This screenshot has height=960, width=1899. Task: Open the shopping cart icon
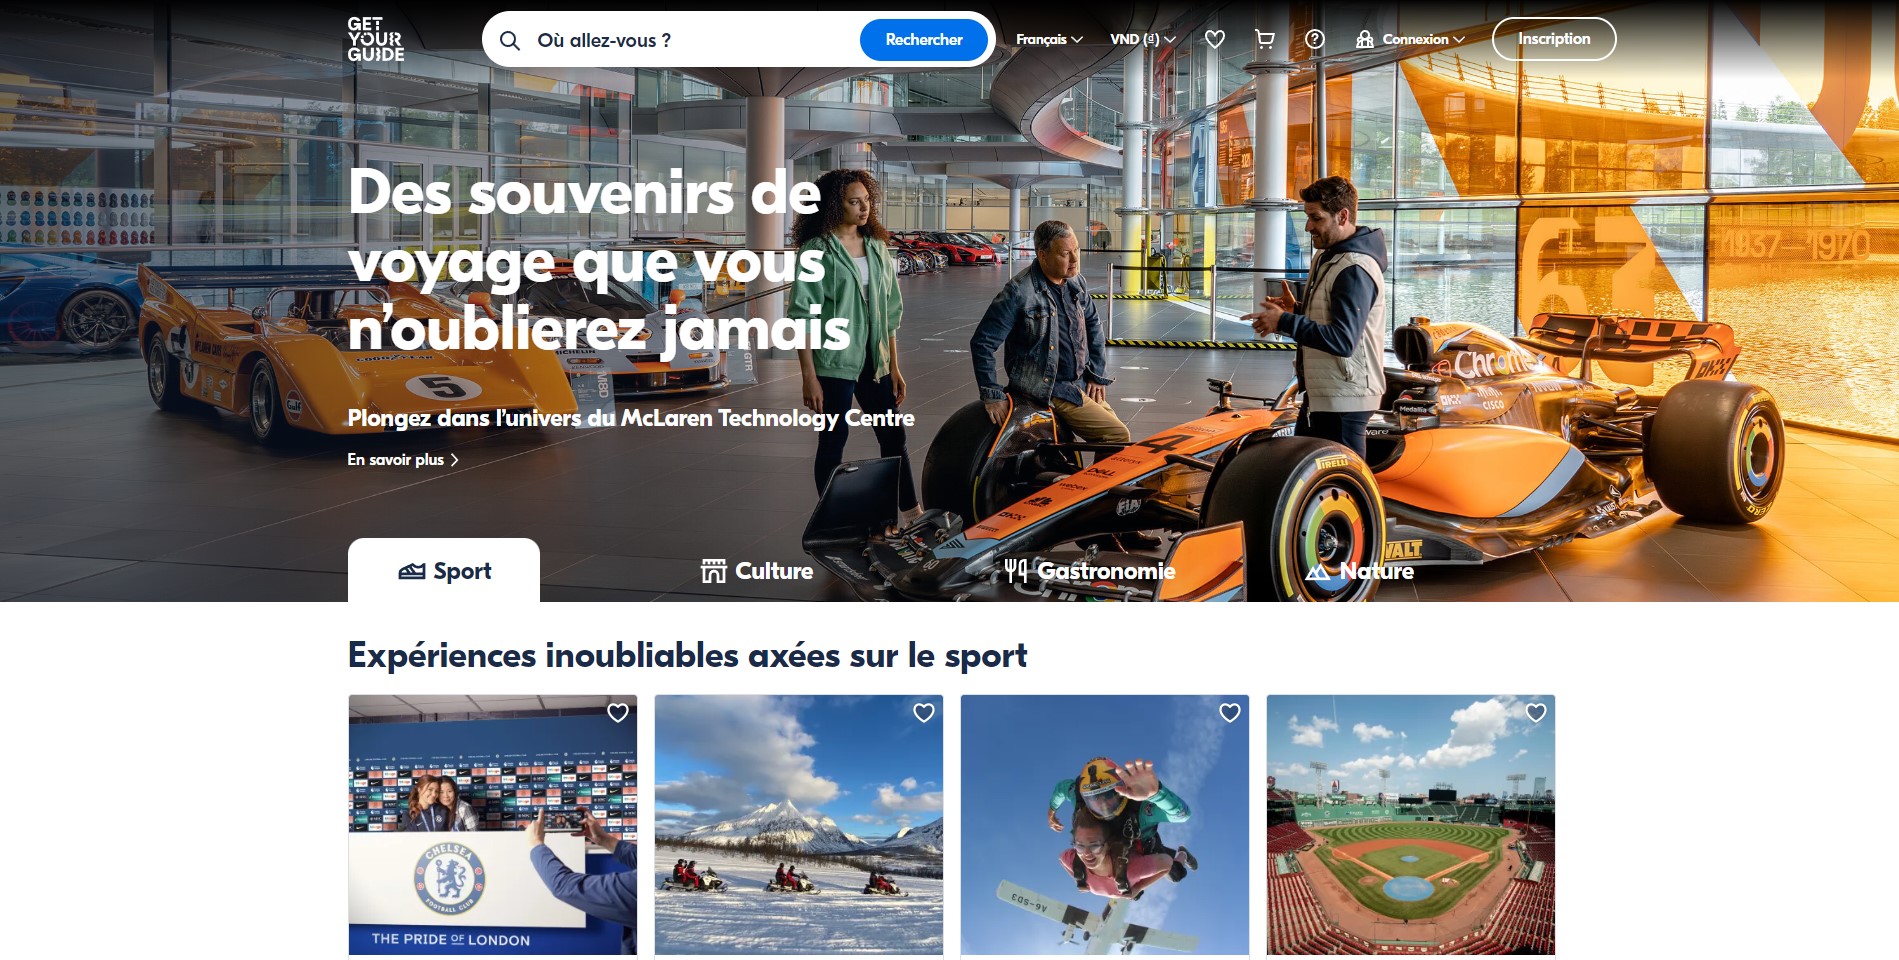1265,39
